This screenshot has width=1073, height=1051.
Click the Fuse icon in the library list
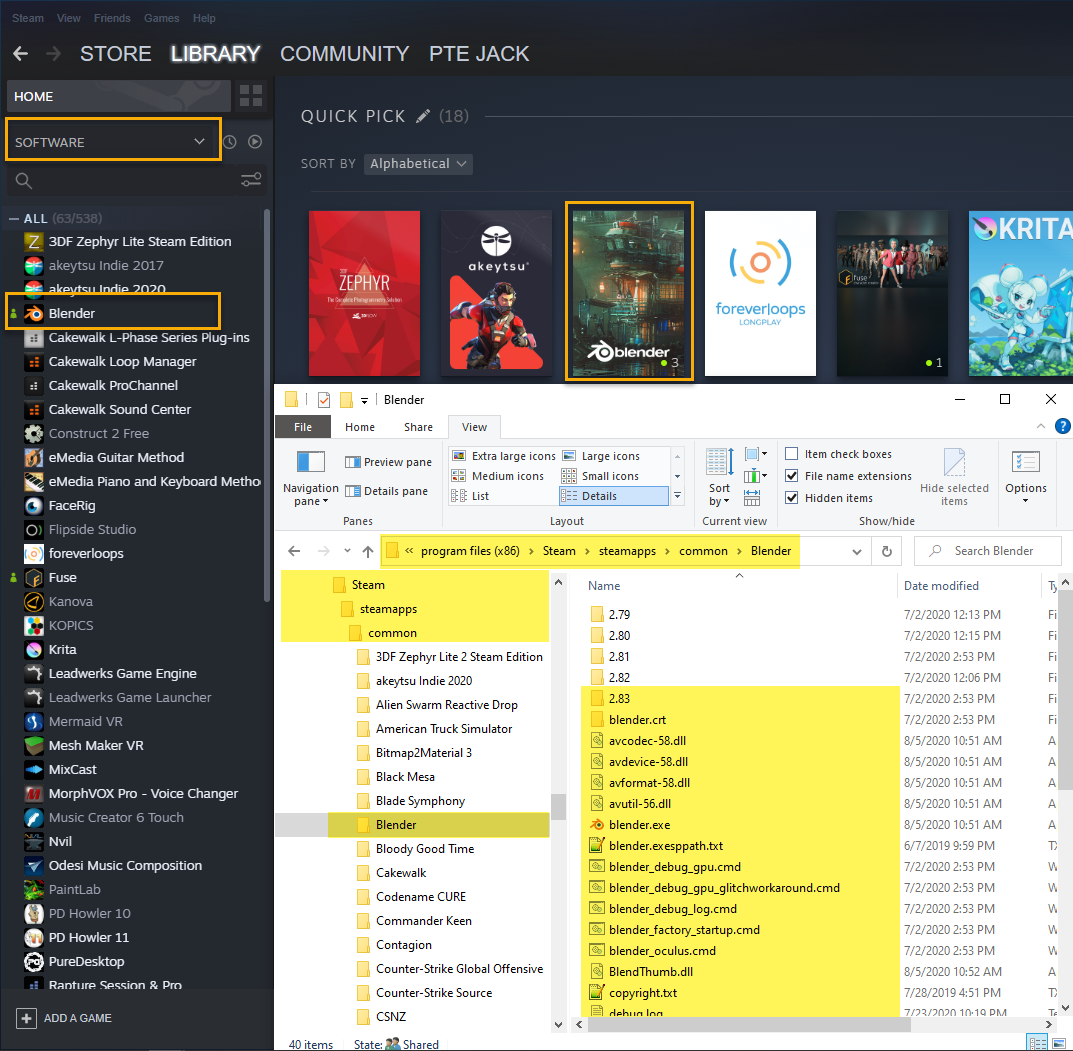pyautogui.click(x=34, y=578)
